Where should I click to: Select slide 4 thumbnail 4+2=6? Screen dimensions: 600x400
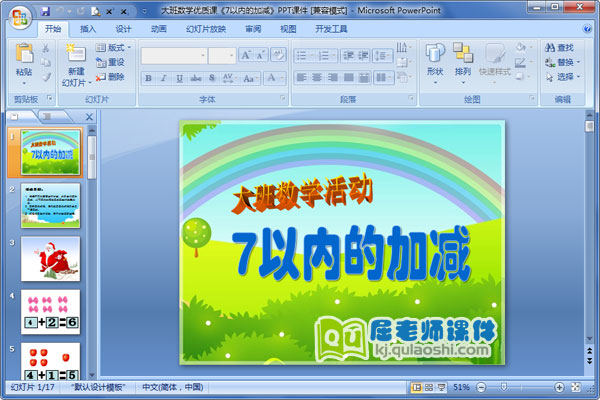coord(51,312)
